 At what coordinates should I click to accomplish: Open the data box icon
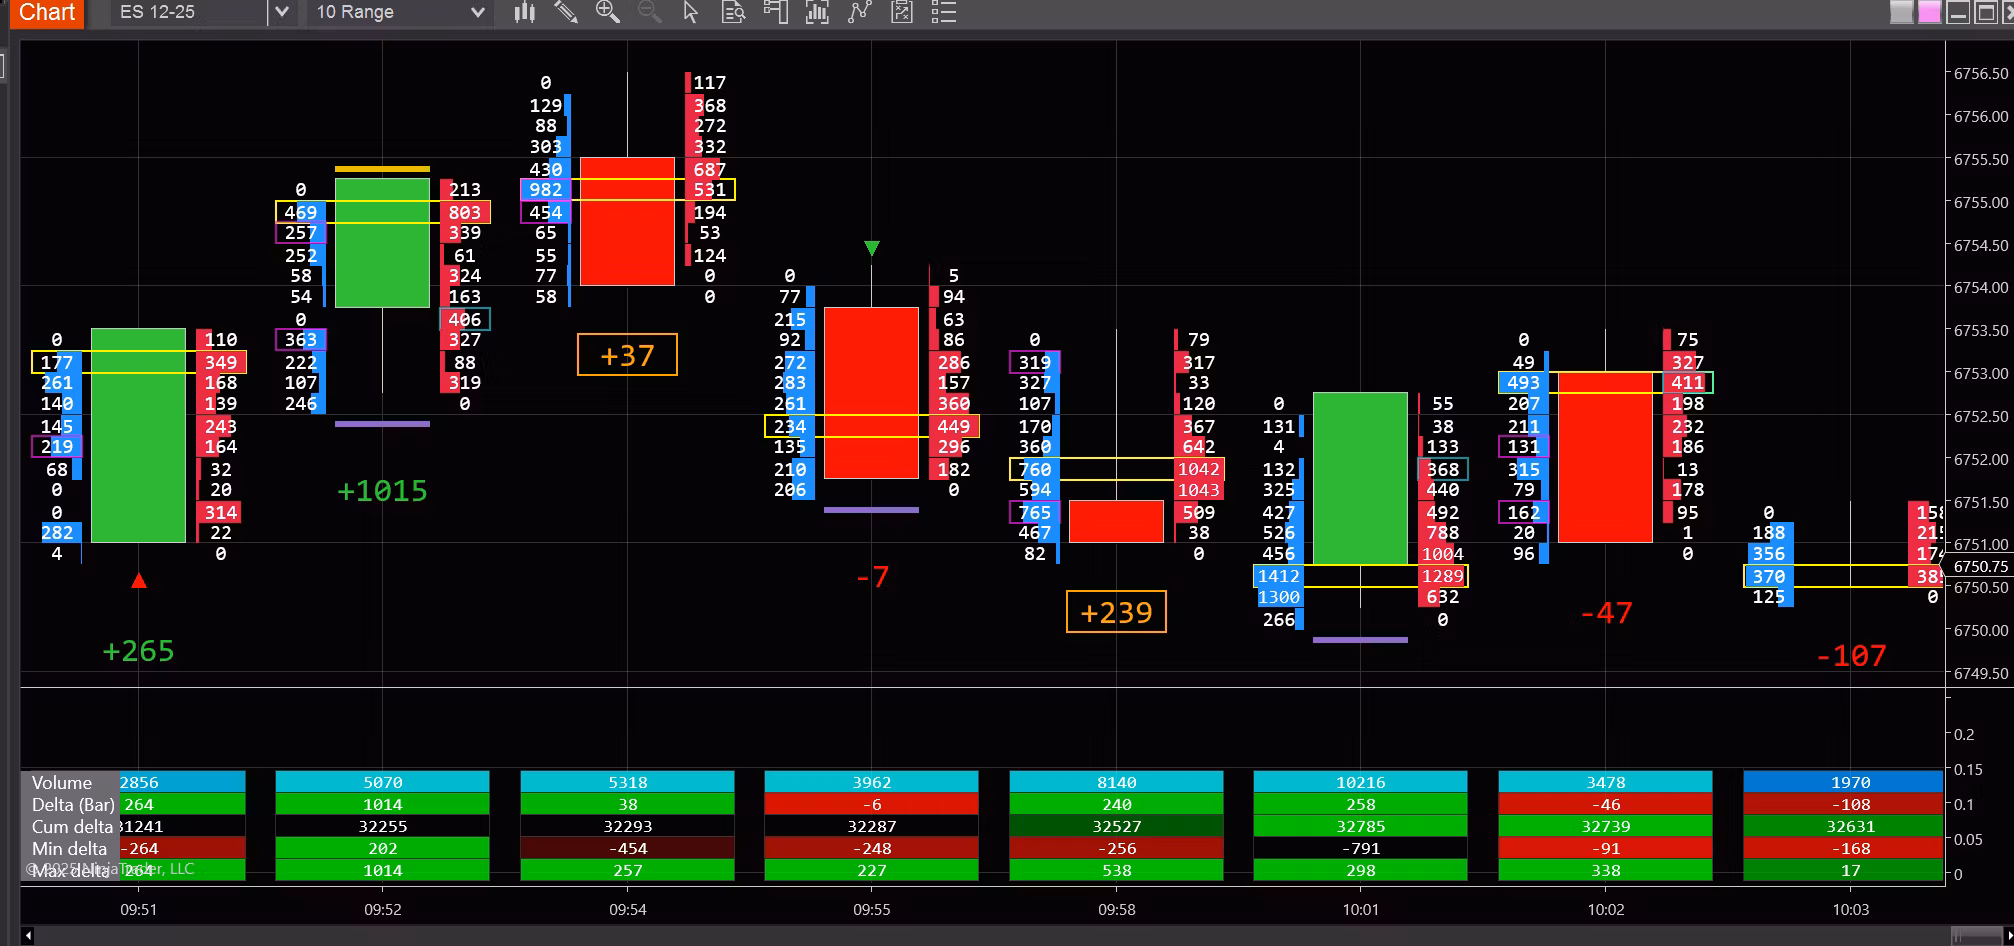pyautogui.click(x=733, y=12)
